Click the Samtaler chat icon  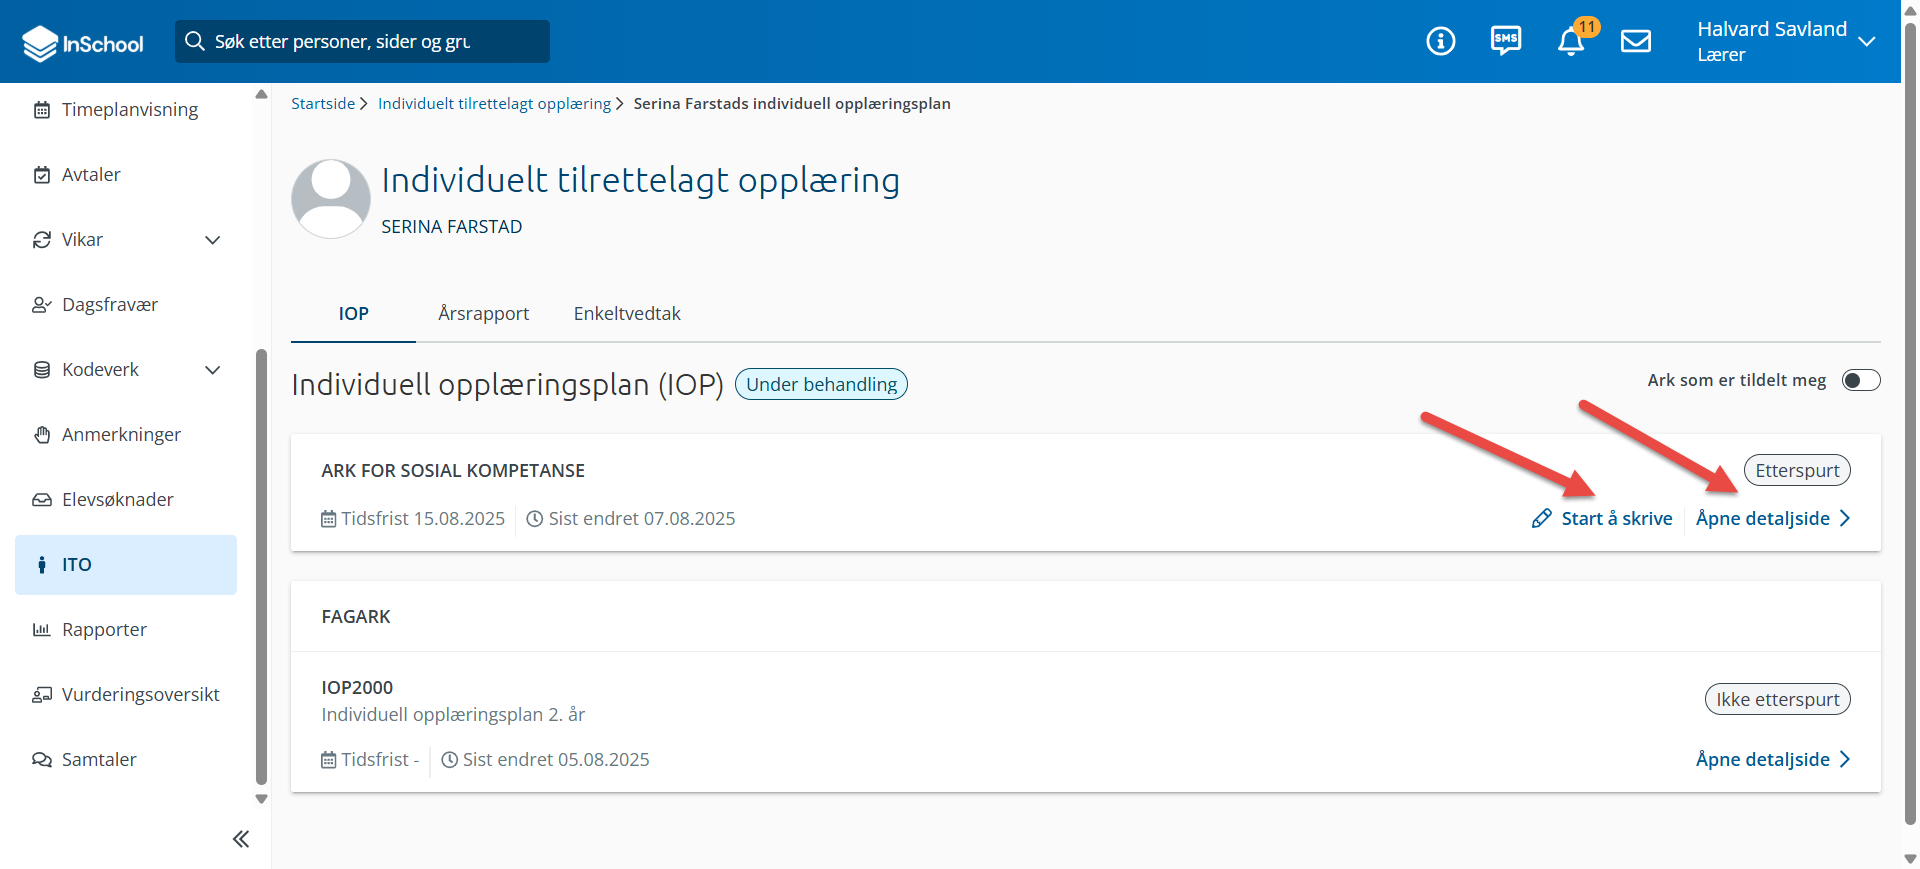(x=42, y=760)
